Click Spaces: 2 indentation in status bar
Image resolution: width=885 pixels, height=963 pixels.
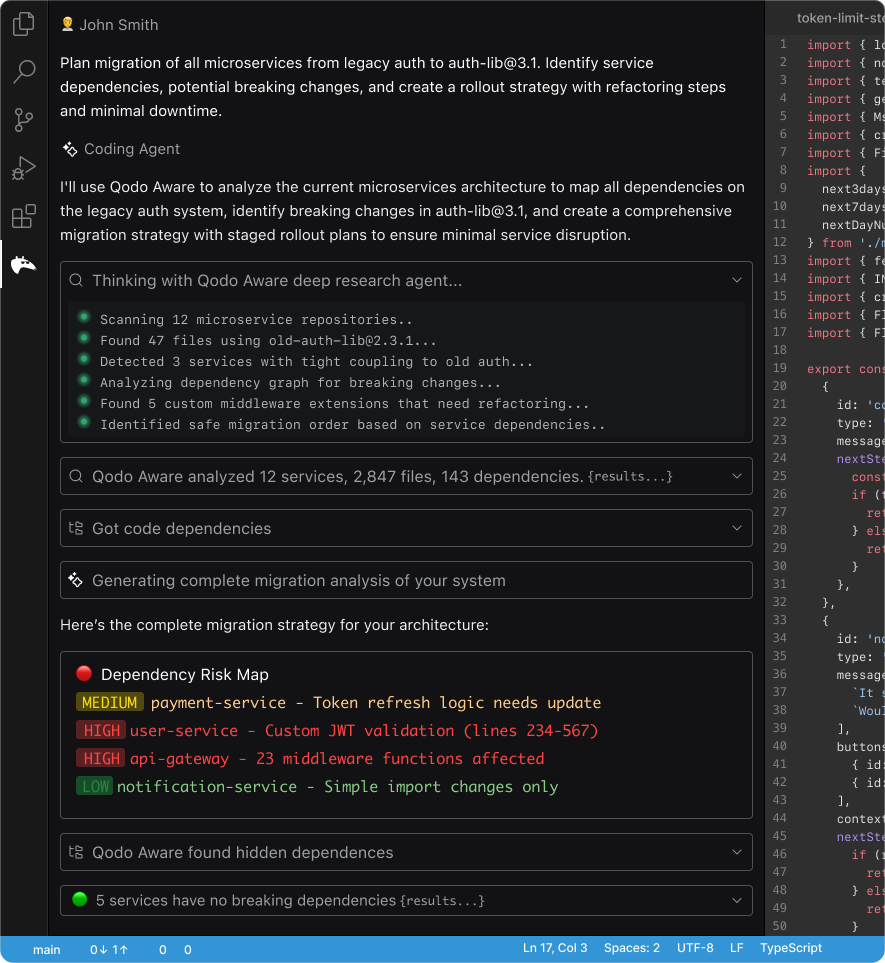point(632,948)
